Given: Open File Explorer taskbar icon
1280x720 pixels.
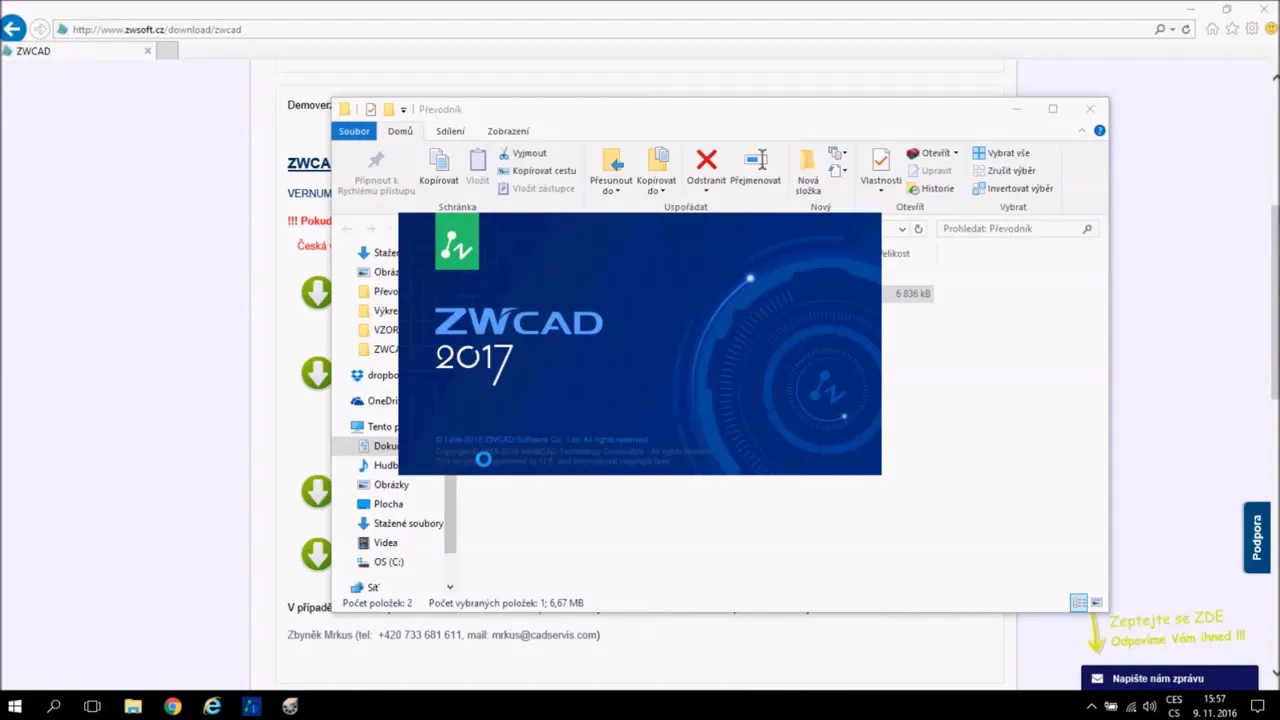Looking at the screenshot, I should click(133, 706).
